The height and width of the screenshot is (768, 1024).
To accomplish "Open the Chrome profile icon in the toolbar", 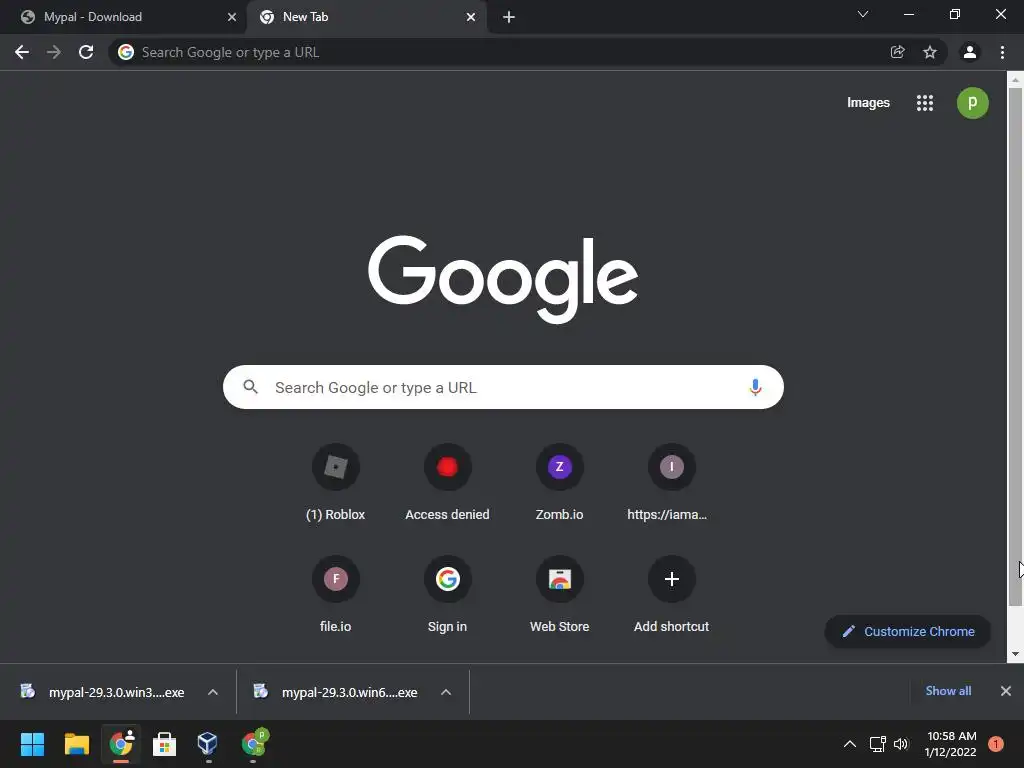I will click(970, 52).
